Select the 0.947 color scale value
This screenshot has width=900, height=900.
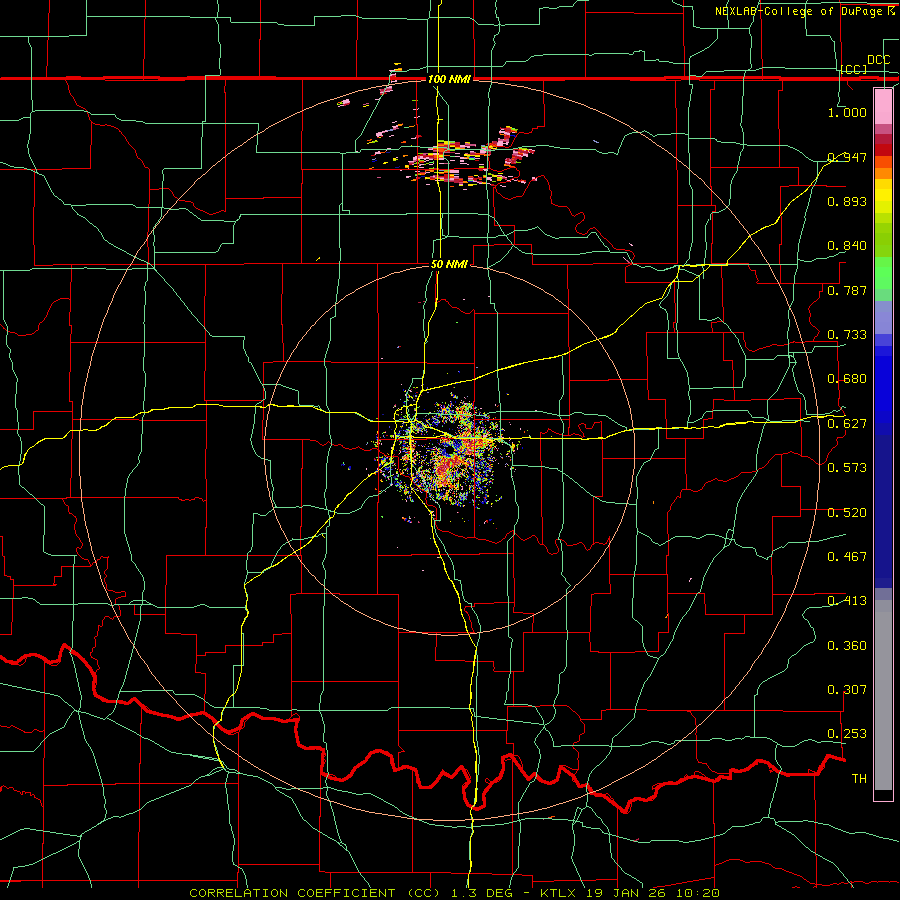847,157
